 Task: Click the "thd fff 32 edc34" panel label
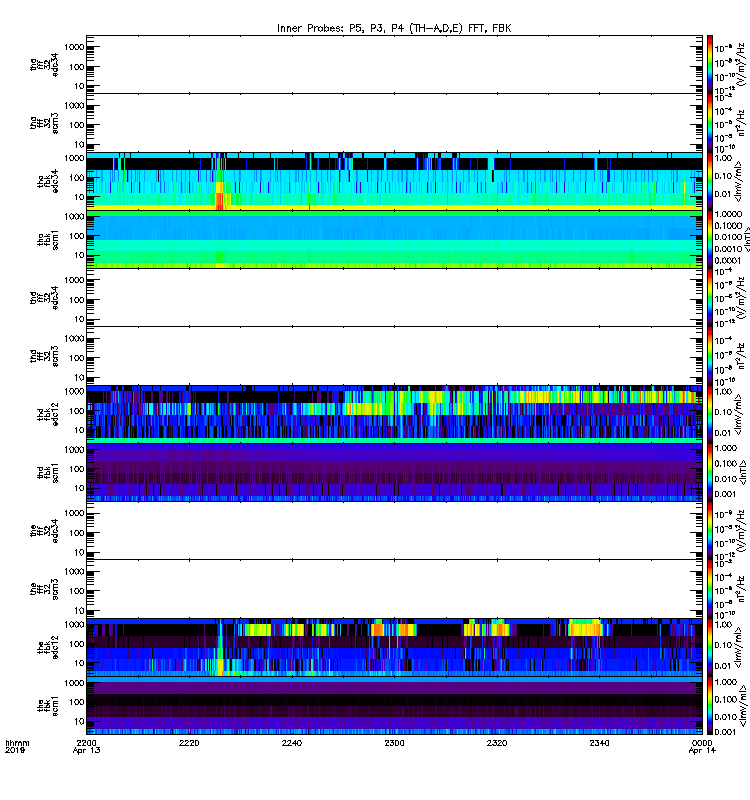44,297
